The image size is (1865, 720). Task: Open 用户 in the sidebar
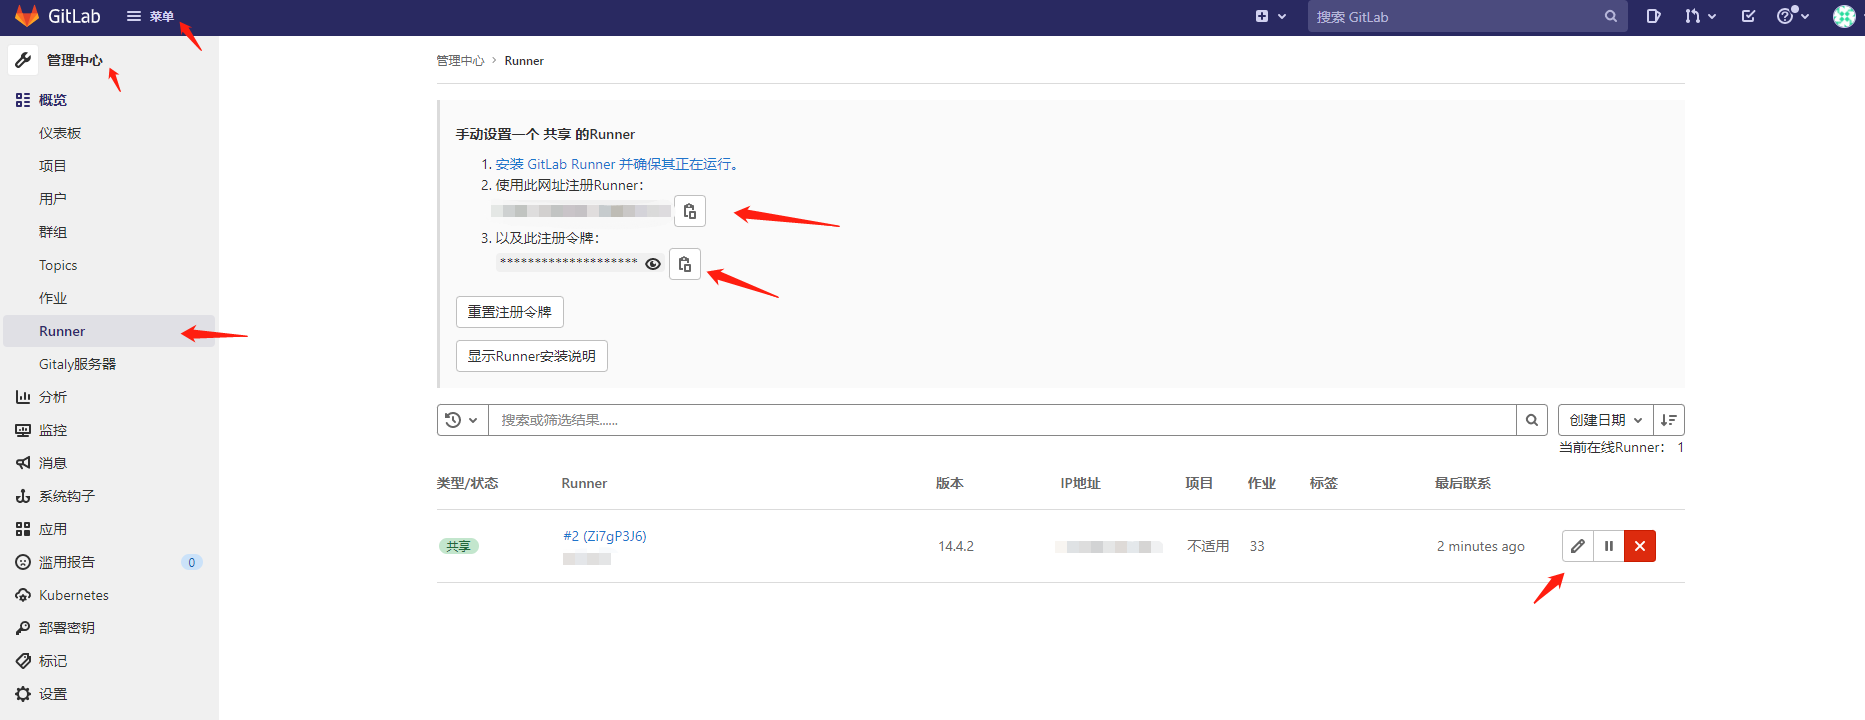click(x=52, y=199)
